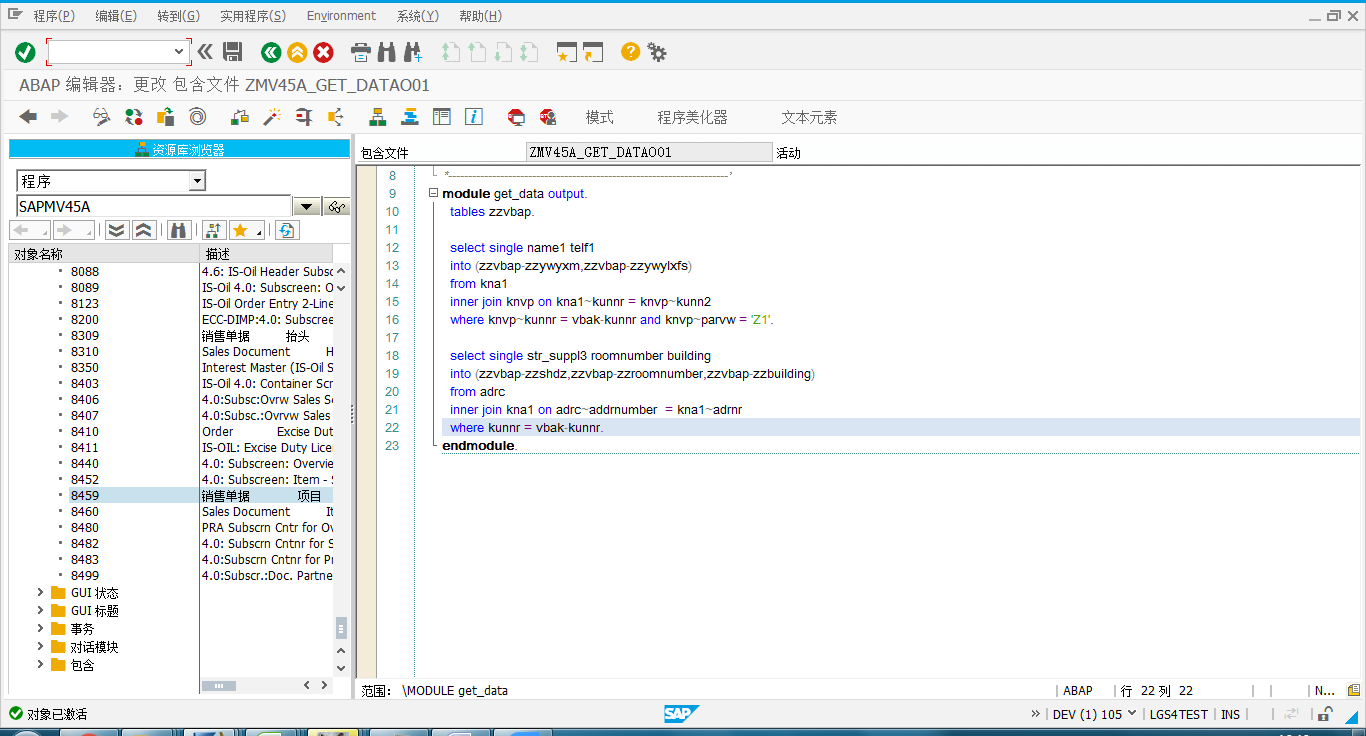The image size is (1366, 736).
Task: Click the 文本元素 button
Action: pyautogui.click(x=809, y=117)
